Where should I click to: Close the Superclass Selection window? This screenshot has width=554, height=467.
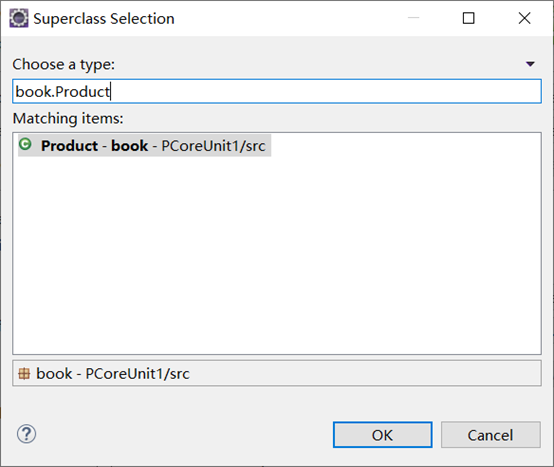[x=524, y=18]
